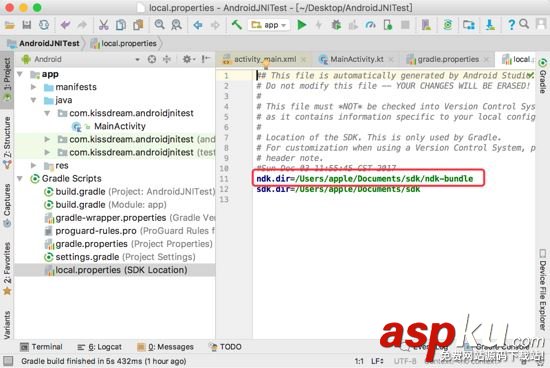The image size is (550, 368).
Task: Click the project panel settings gear
Action: (x=188, y=59)
